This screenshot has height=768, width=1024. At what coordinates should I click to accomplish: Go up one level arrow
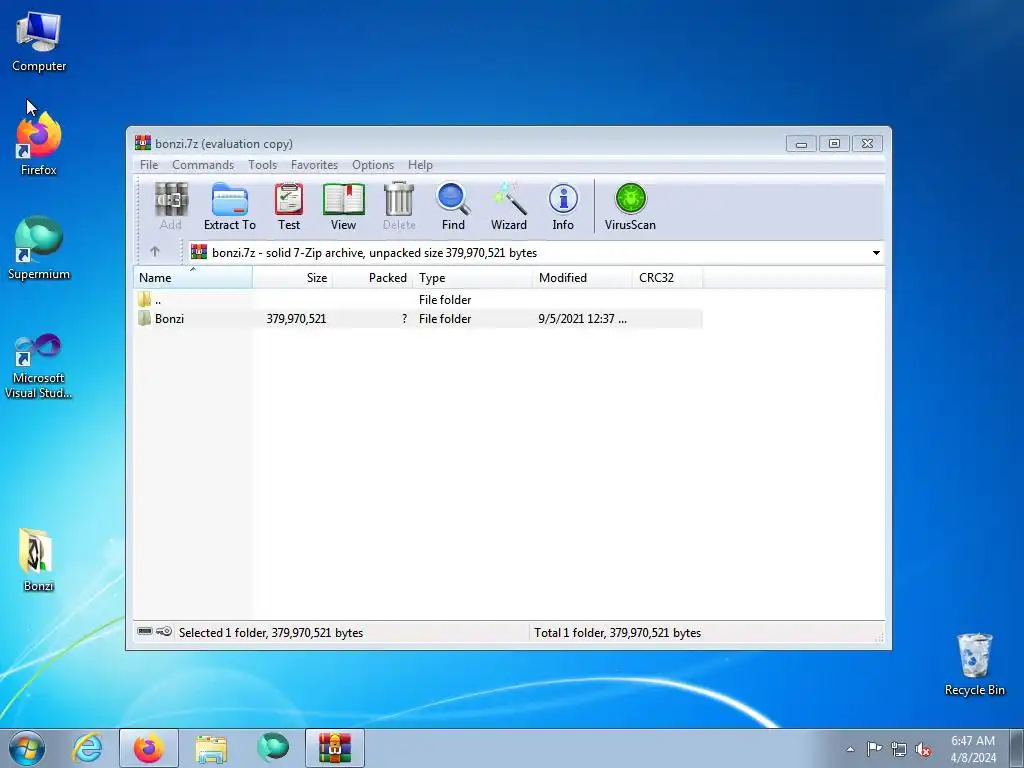tap(155, 251)
